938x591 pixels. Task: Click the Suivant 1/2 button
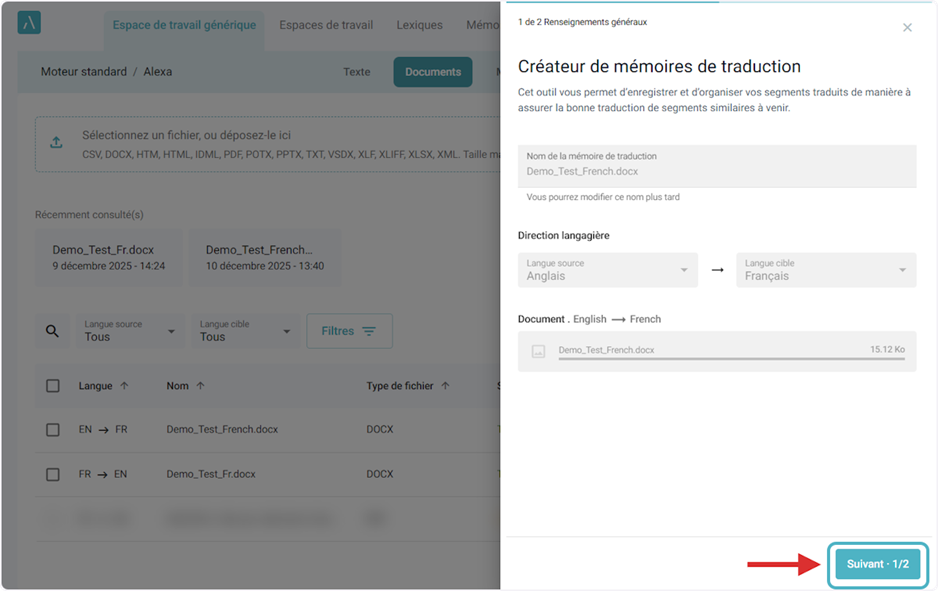[877, 564]
